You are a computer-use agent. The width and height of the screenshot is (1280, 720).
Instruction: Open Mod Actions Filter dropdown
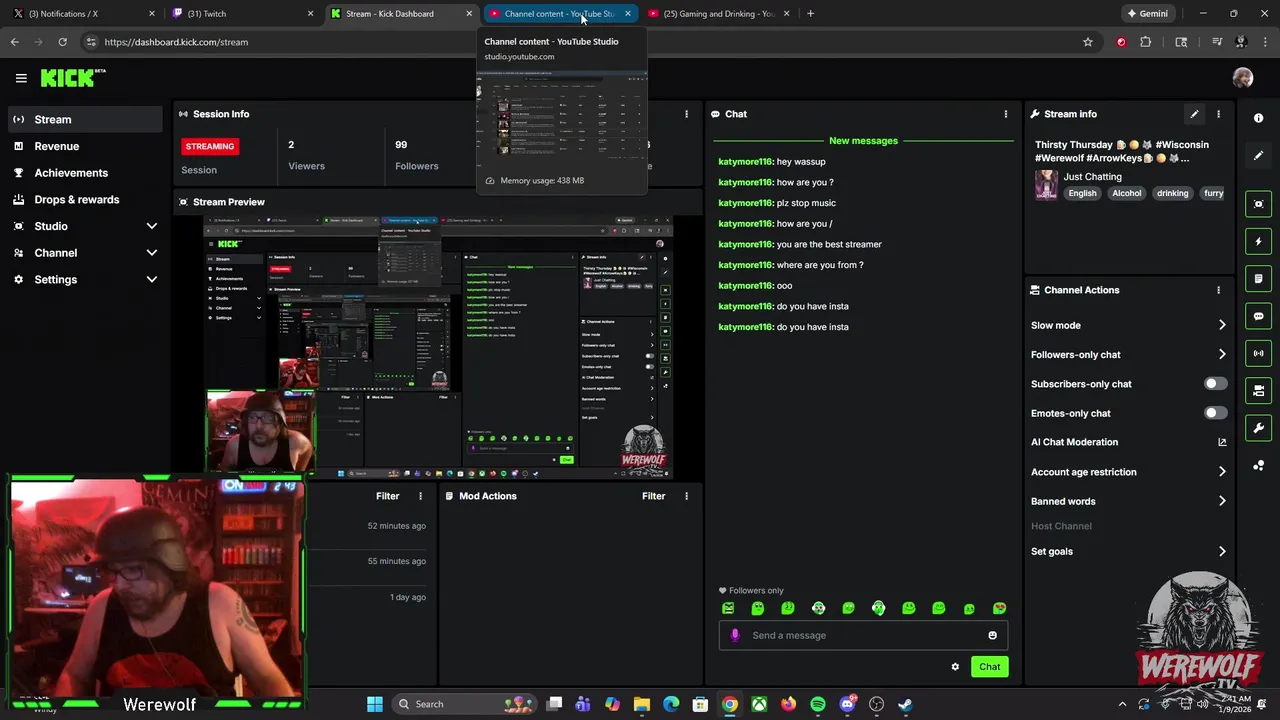coord(653,496)
